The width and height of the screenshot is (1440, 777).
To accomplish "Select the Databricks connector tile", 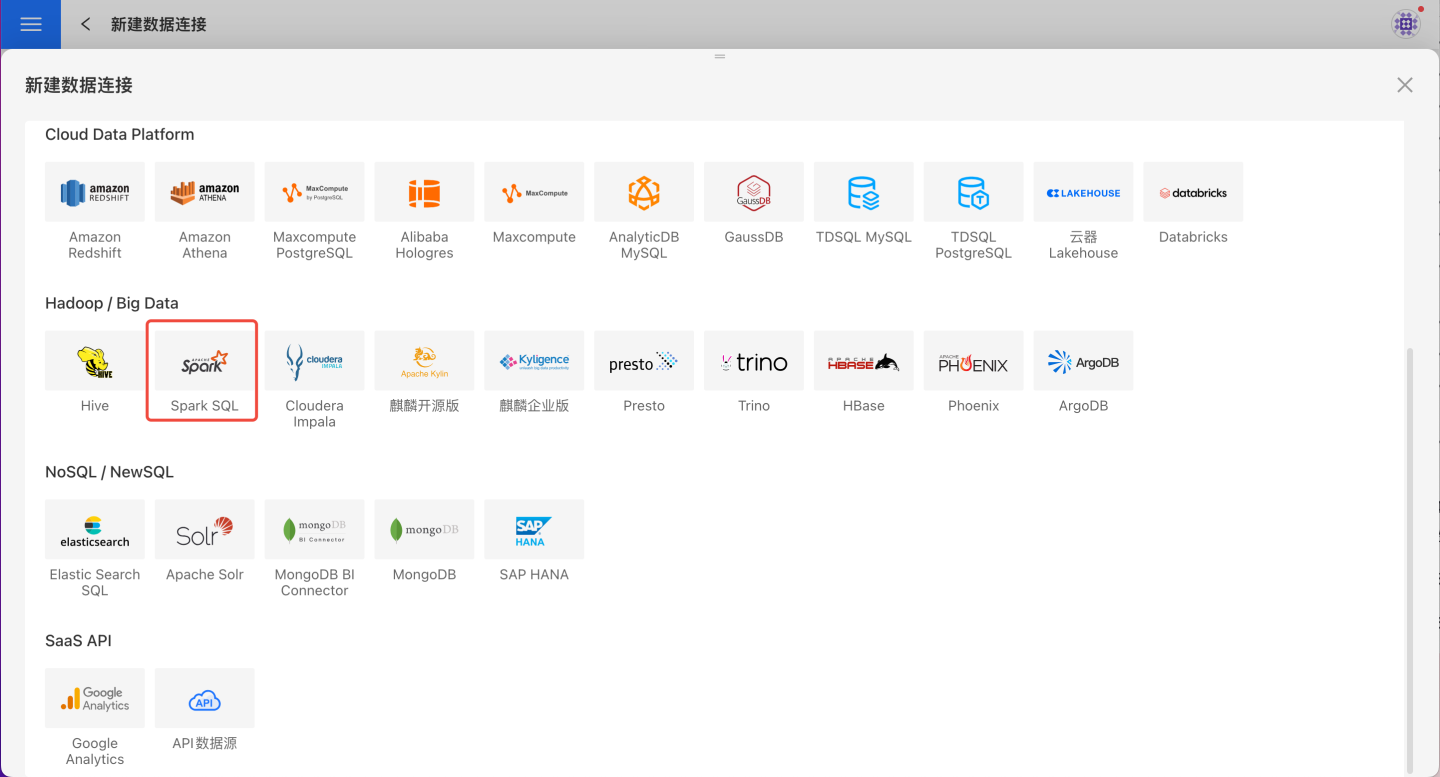I will (x=1193, y=193).
